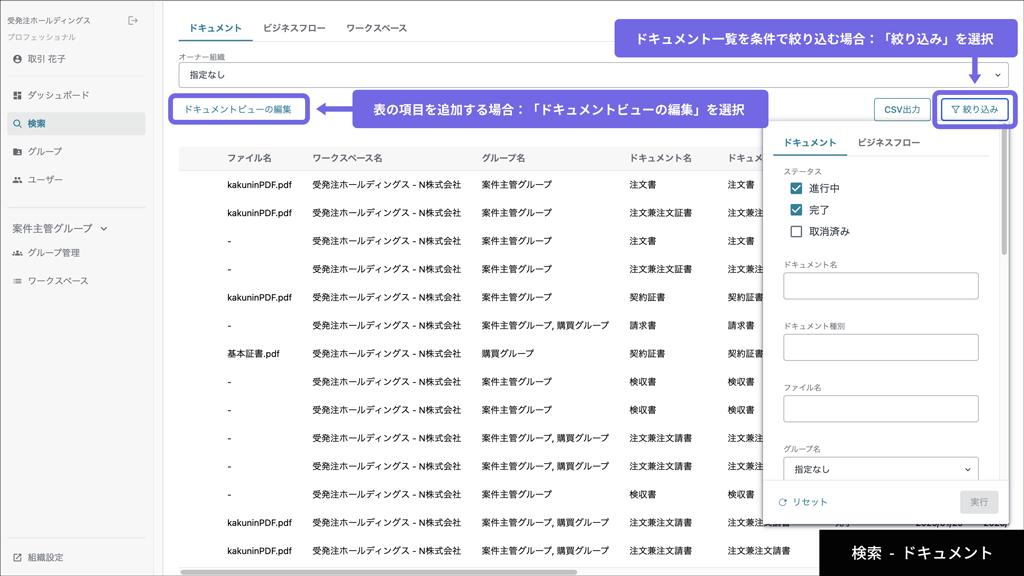Click the 実行 button in filter panel
Image resolution: width=1024 pixels, height=576 pixels.
pyautogui.click(x=978, y=502)
